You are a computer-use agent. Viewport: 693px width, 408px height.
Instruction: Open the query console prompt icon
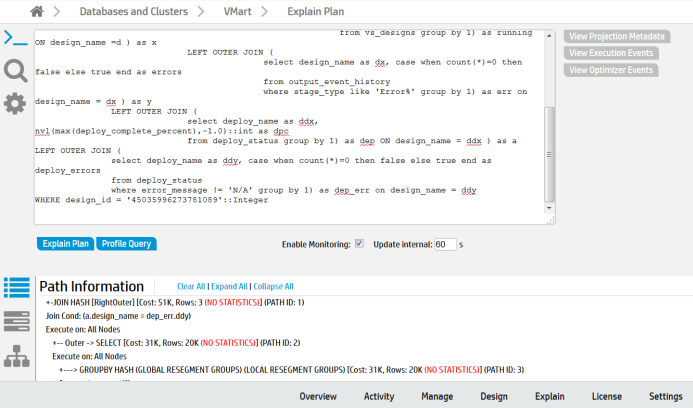(x=15, y=38)
